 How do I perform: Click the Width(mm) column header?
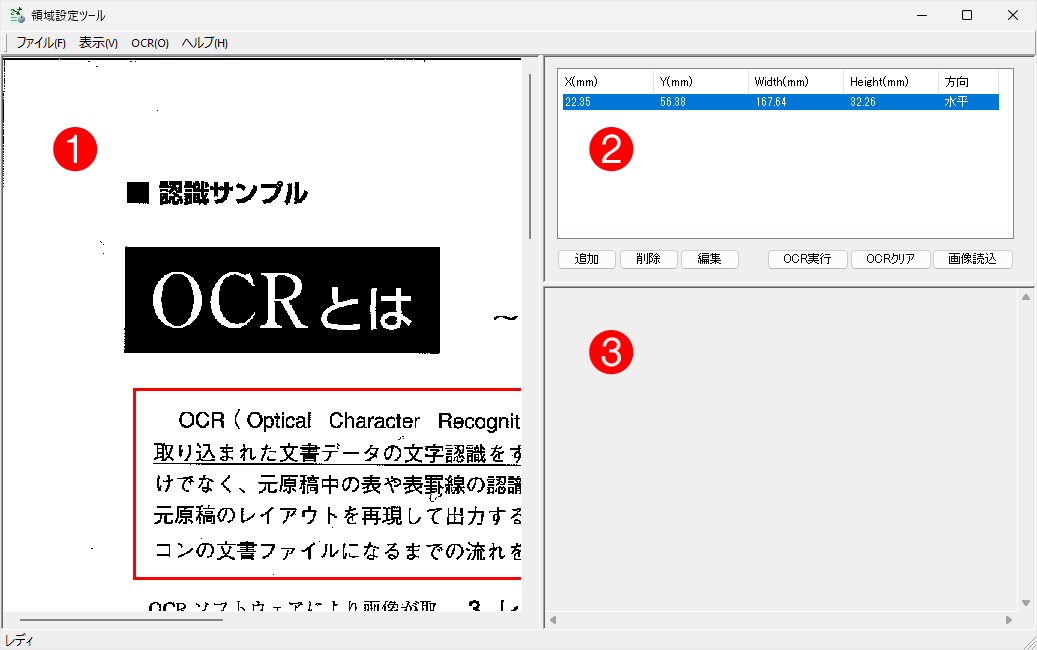point(794,82)
